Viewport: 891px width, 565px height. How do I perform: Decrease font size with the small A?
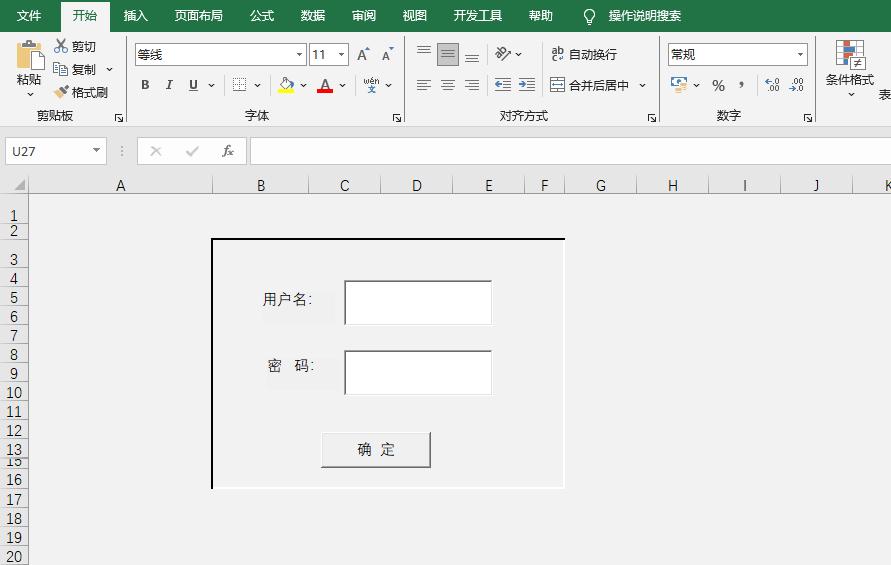click(387, 55)
